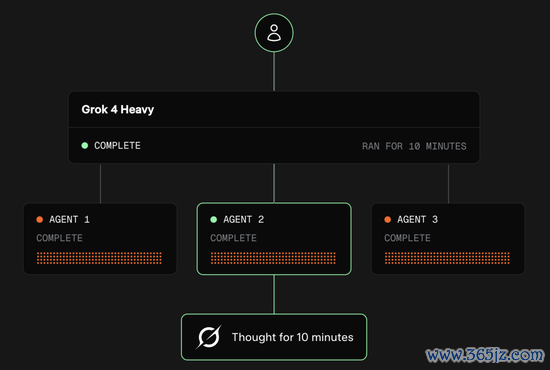Open the Agent 1 card
The width and height of the screenshot is (550, 370).
coord(100,238)
